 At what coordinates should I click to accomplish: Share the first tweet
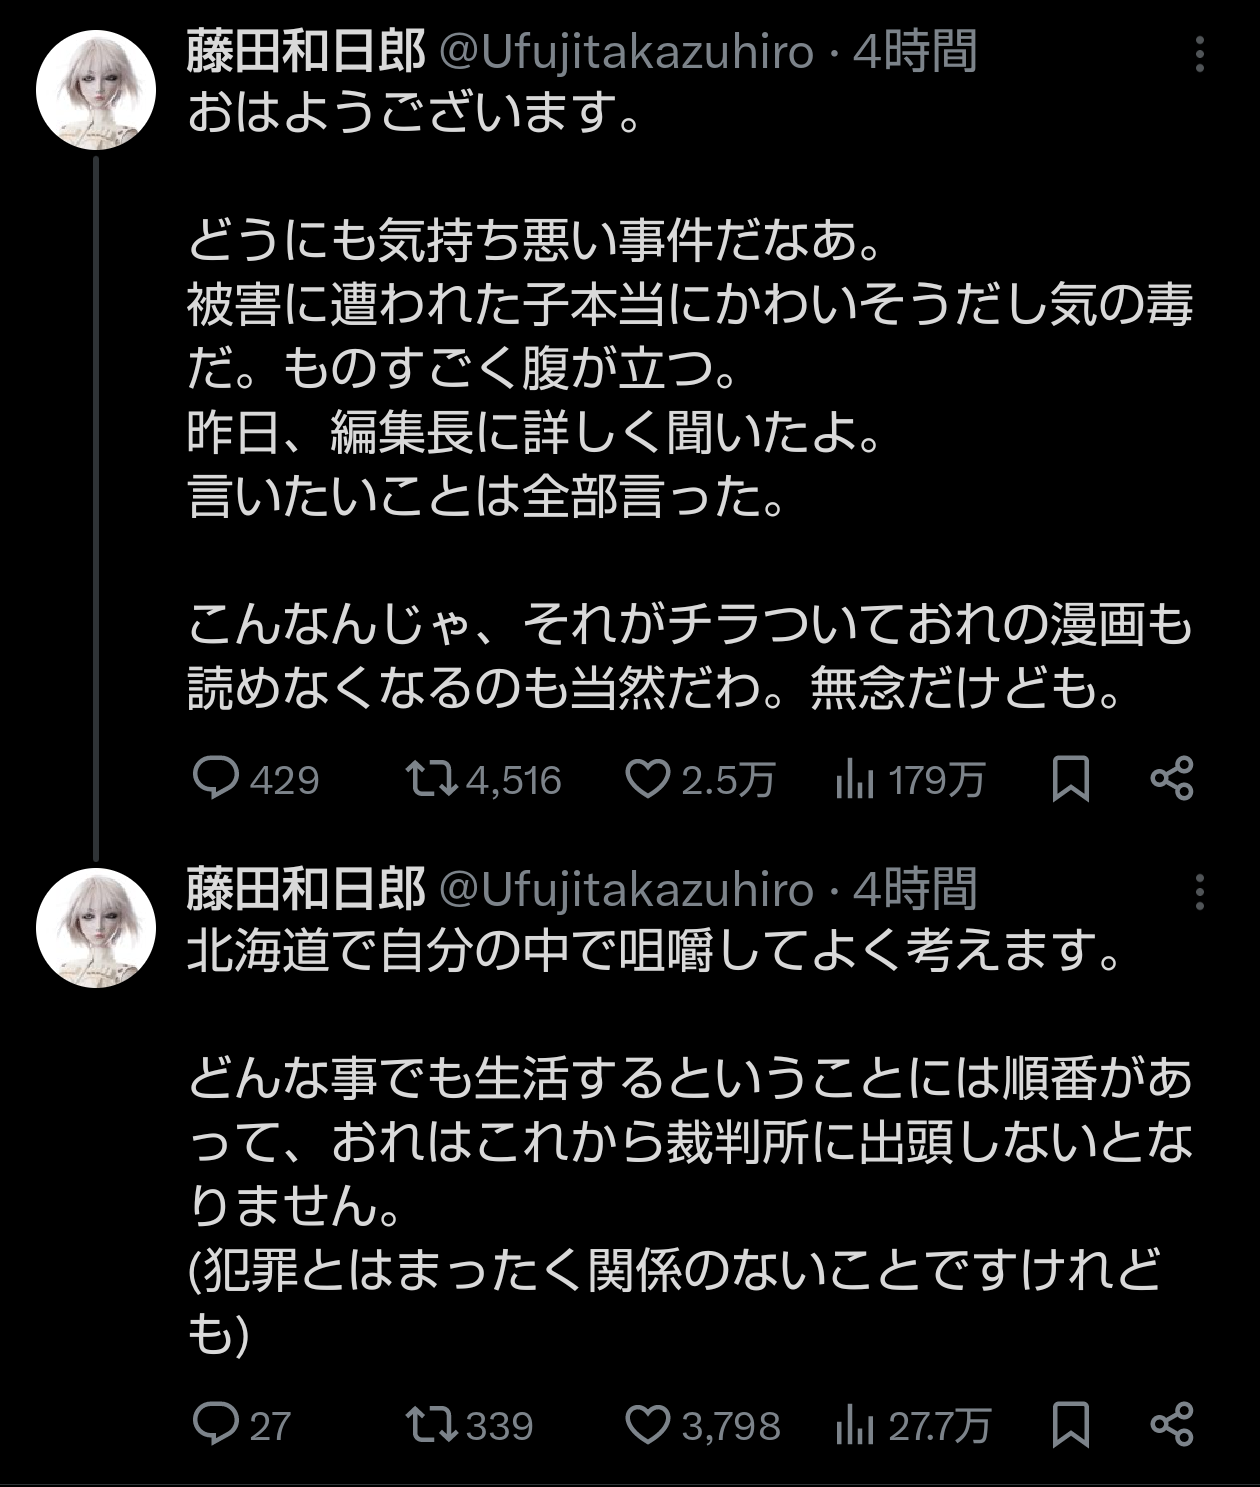point(1172,779)
